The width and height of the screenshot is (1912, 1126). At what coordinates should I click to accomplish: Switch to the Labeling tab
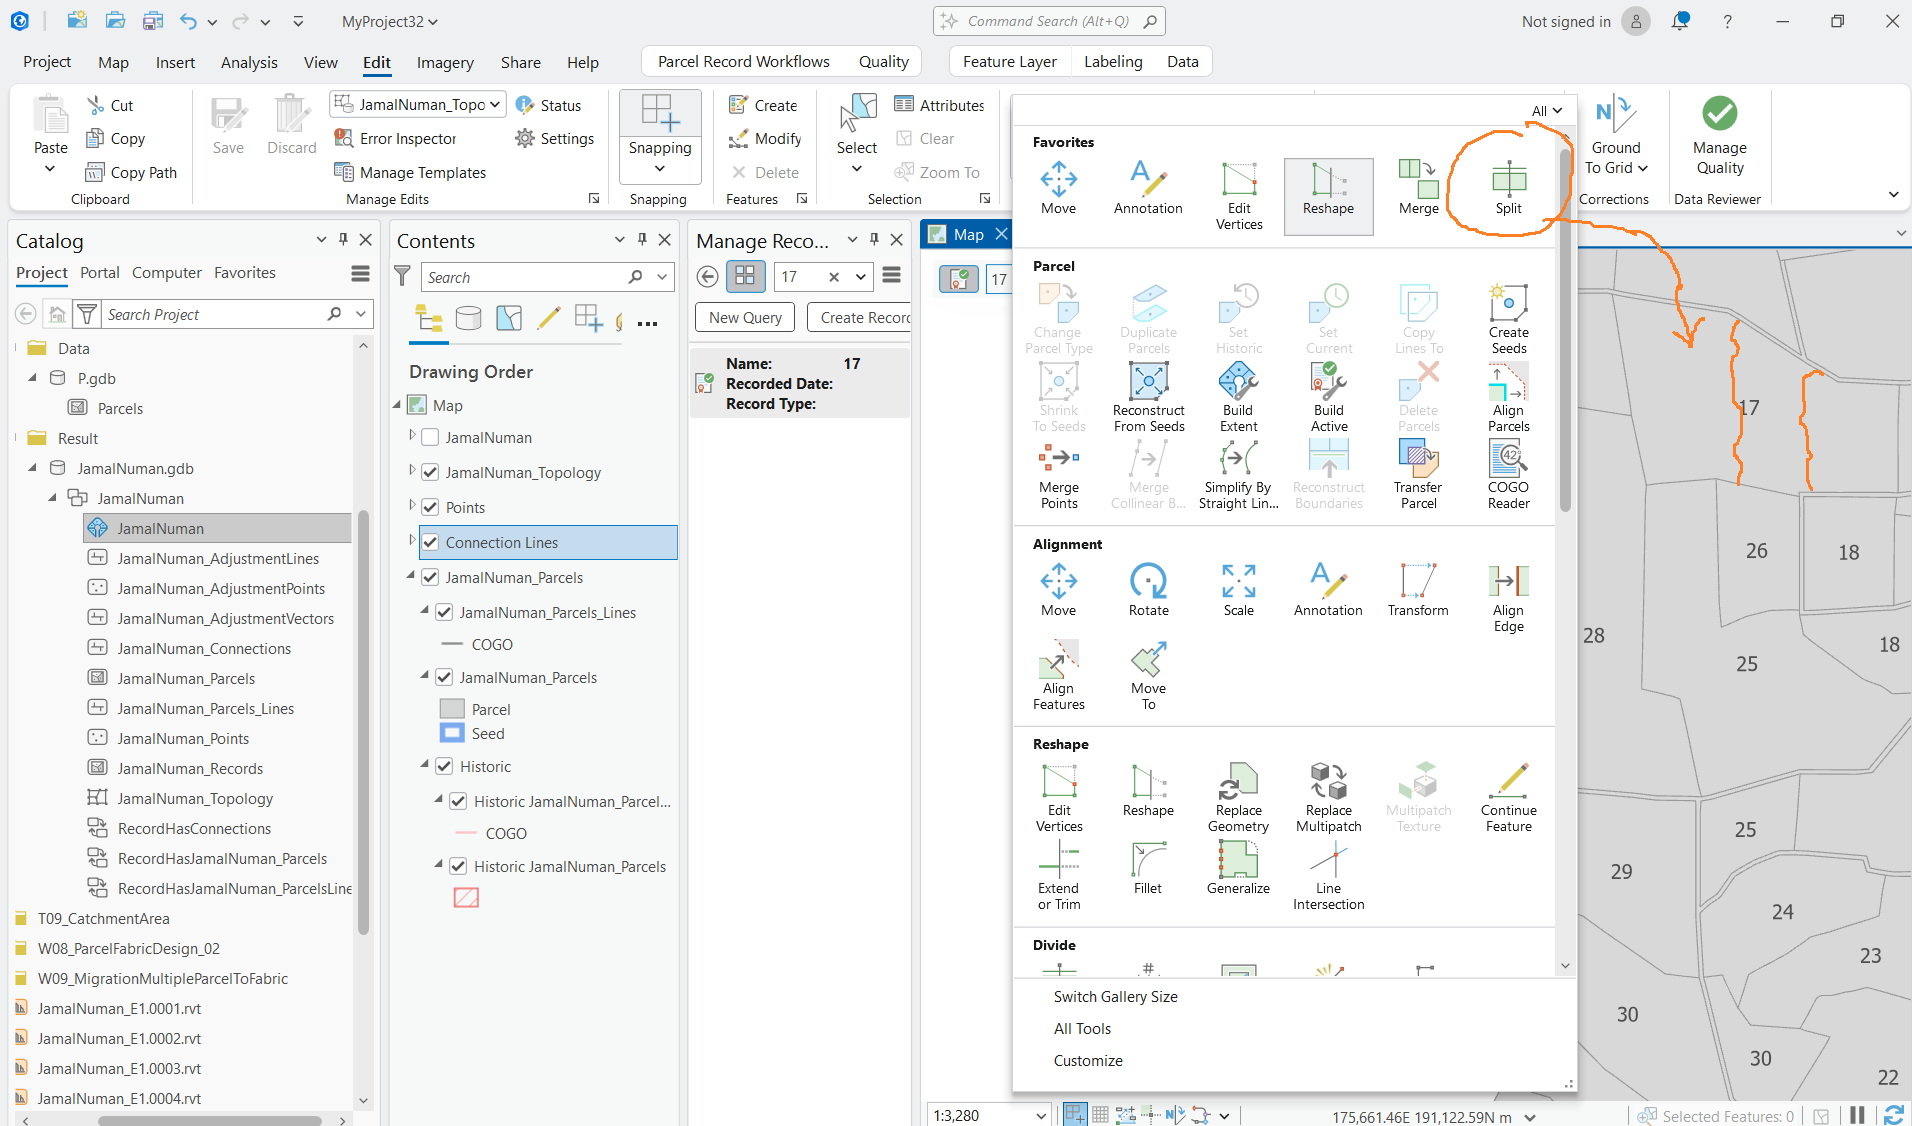tap(1113, 61)
